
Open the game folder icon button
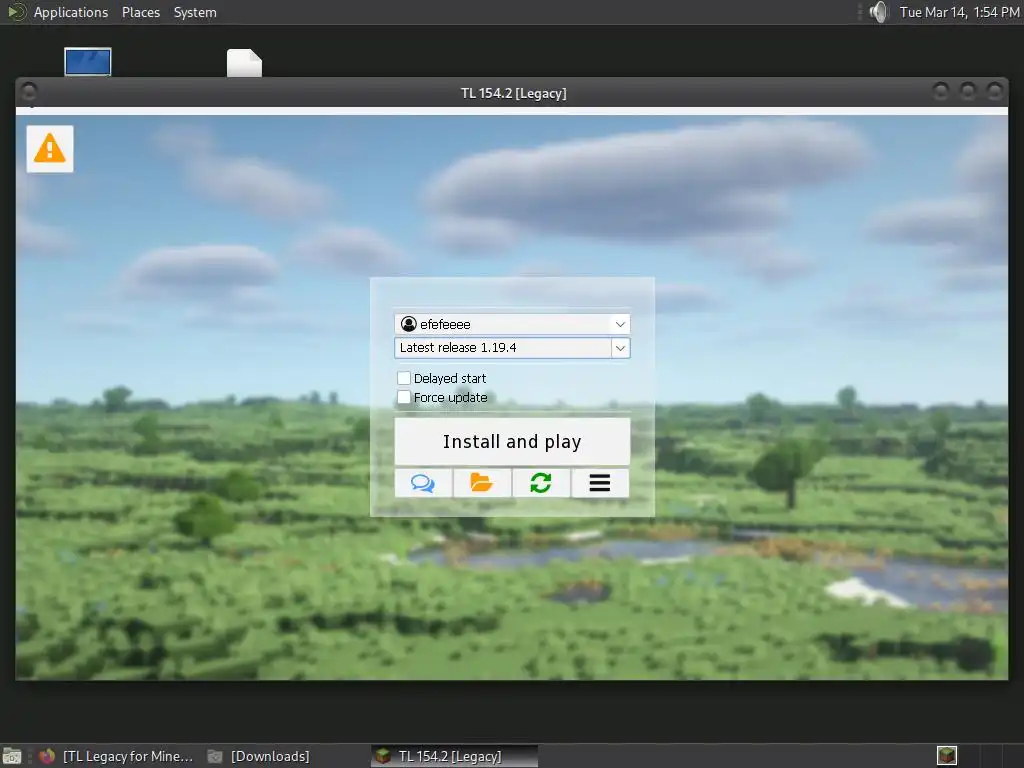[x=482, y=483]
